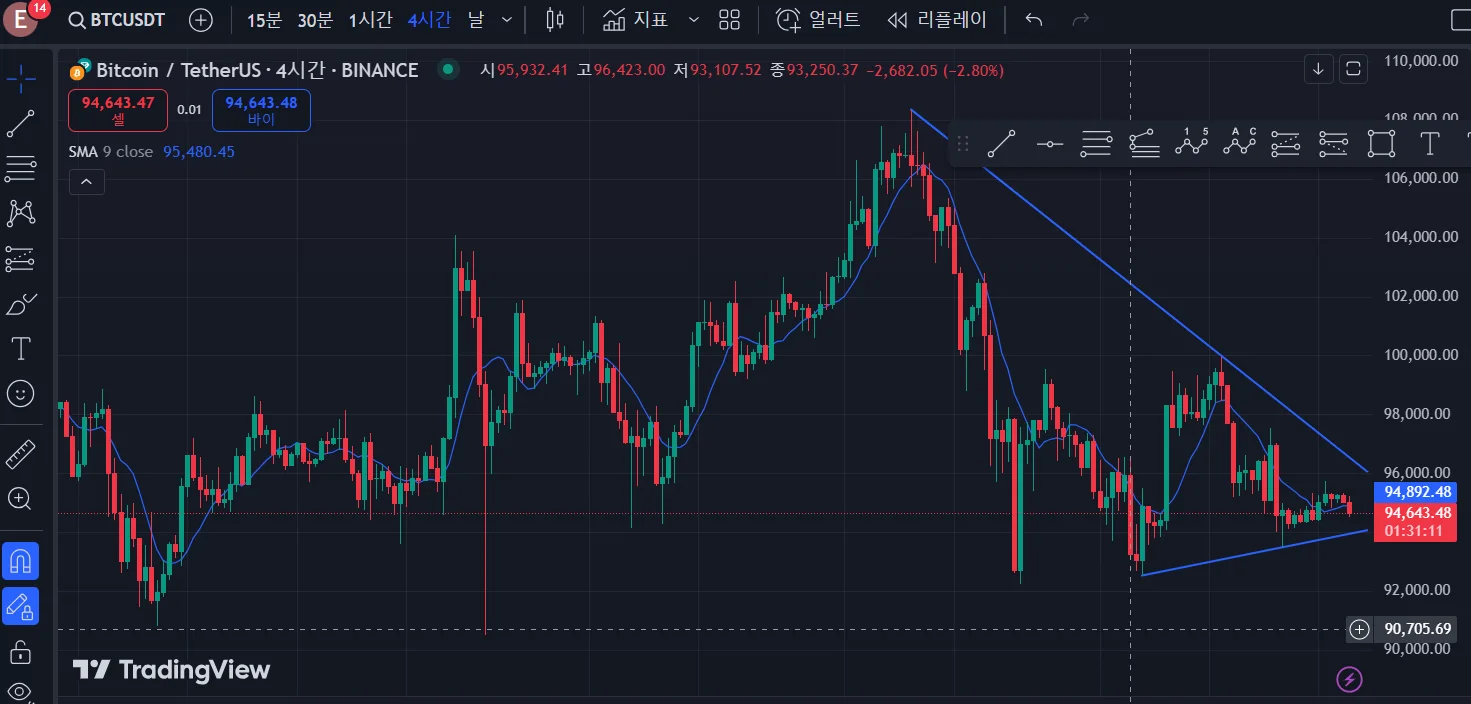
Task: Select the ruler measure tool
Action: (x=21, y=455)
